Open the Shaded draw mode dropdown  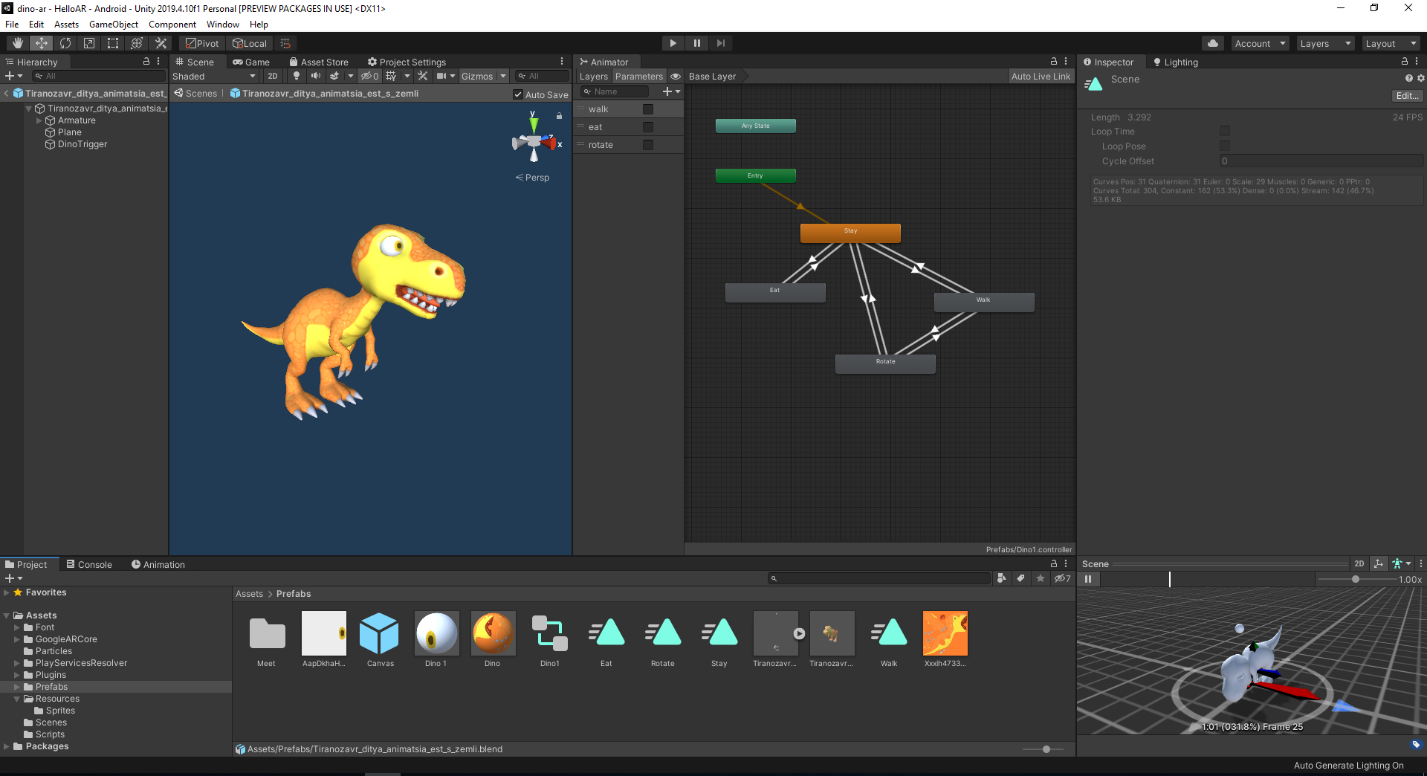pyautogui.click(x=214, y=76)
